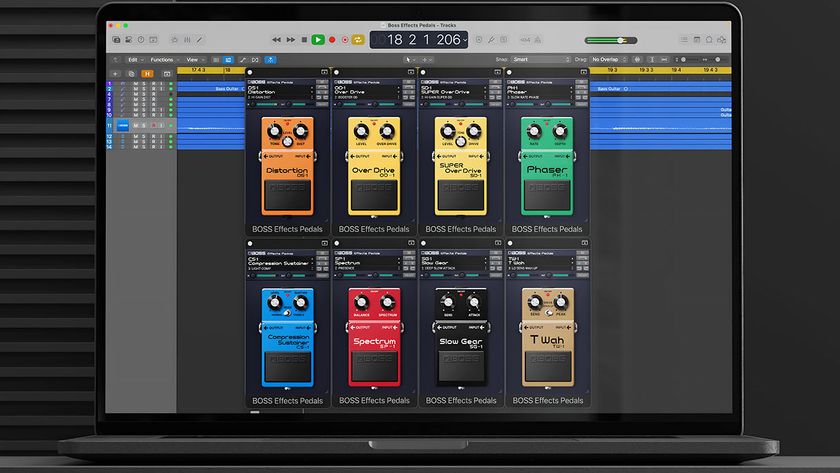Expand the View dropdown menu

click(193, 59)
